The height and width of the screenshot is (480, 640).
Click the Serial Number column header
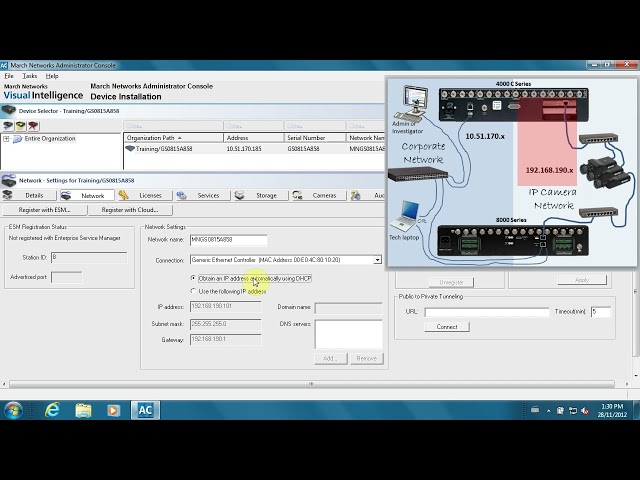315,138
